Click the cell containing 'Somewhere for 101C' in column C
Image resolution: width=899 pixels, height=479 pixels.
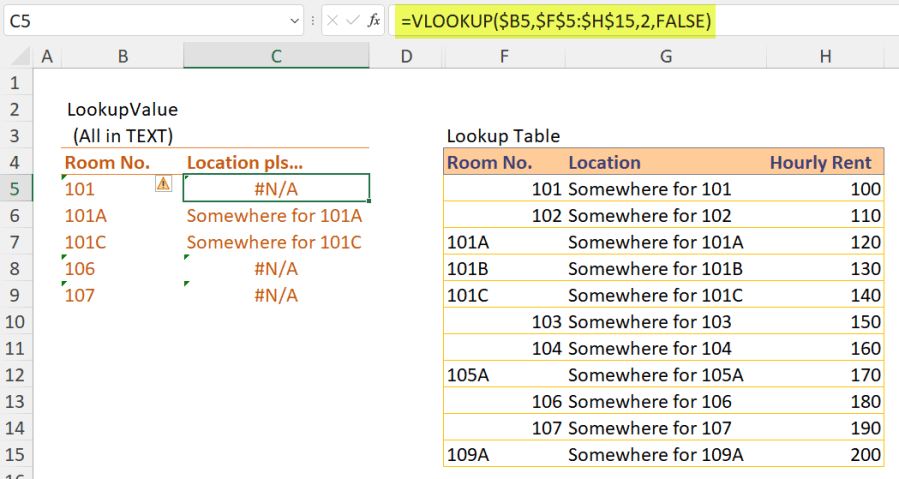pos(276,242)
